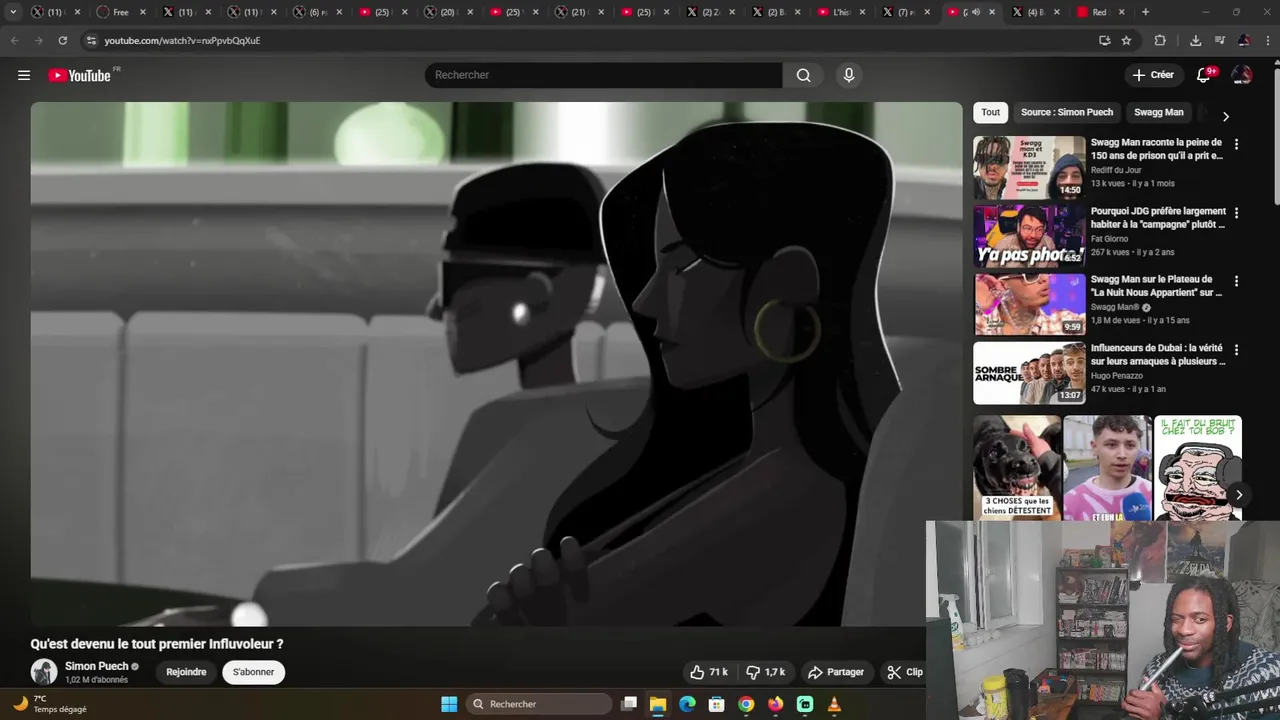Open VLC media player from taskbar

pos(834,704)
